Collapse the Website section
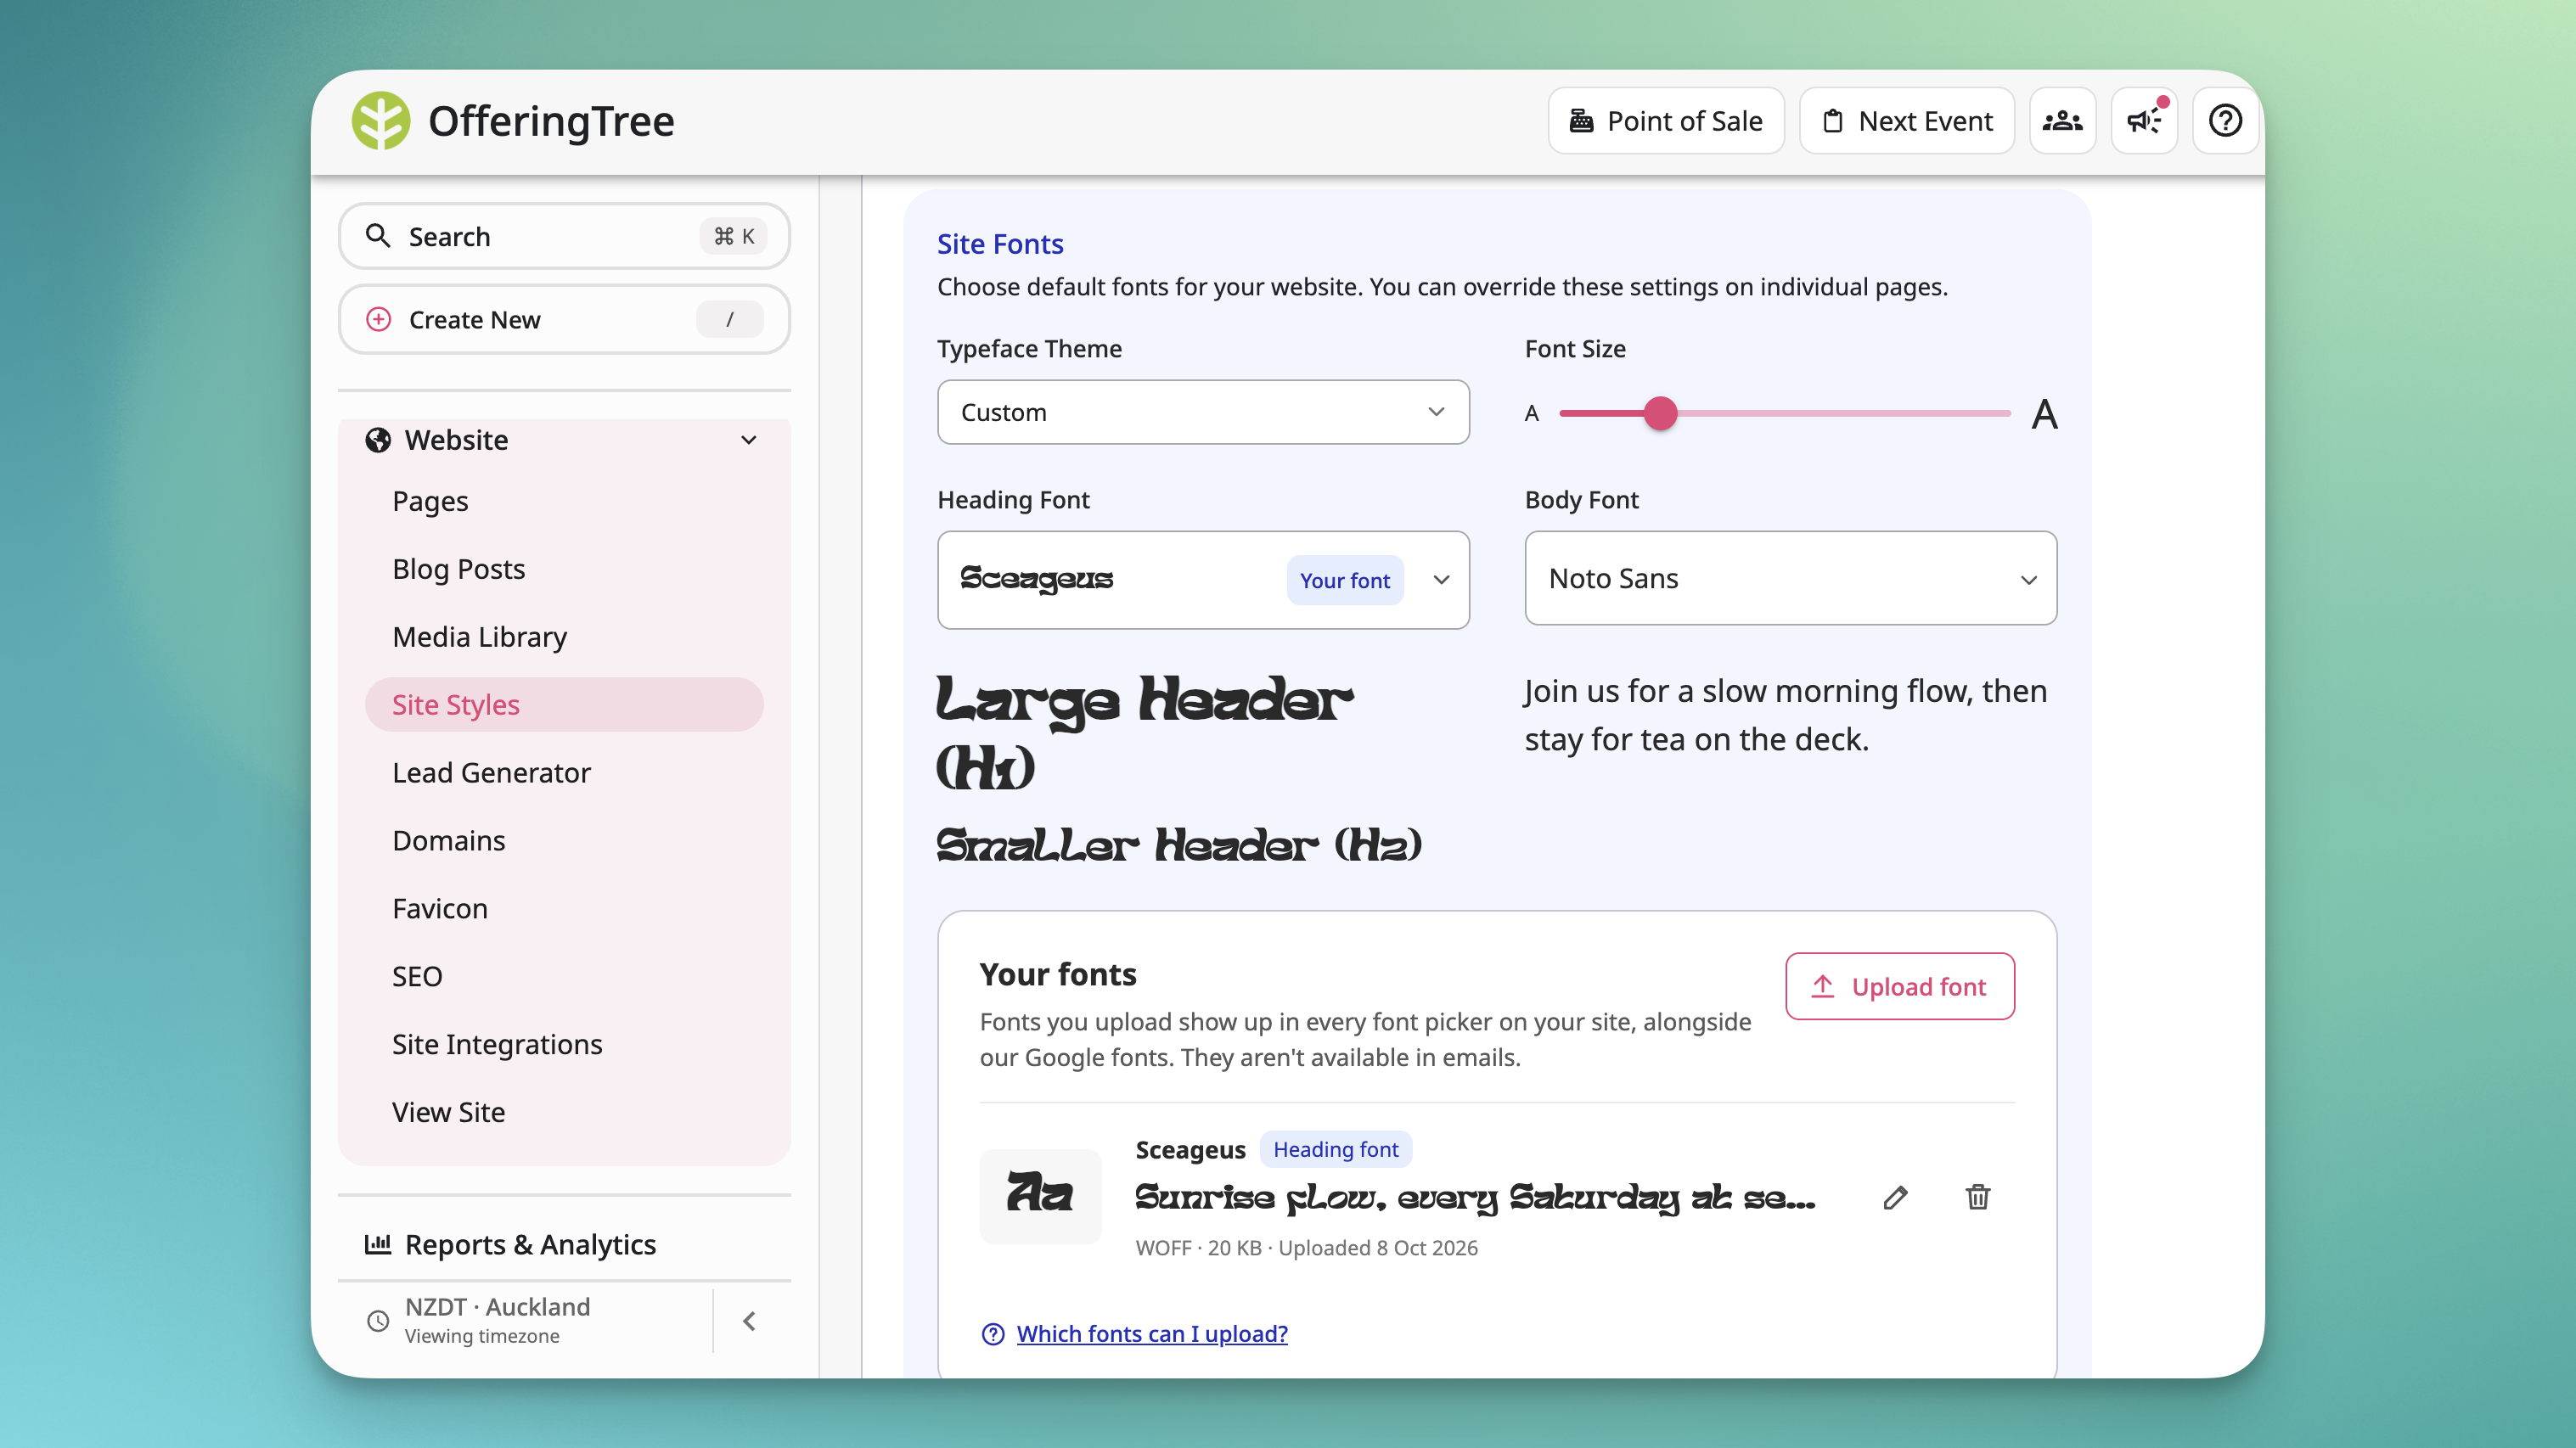This screenshot has width=2576, height=1448. (749, 440)
